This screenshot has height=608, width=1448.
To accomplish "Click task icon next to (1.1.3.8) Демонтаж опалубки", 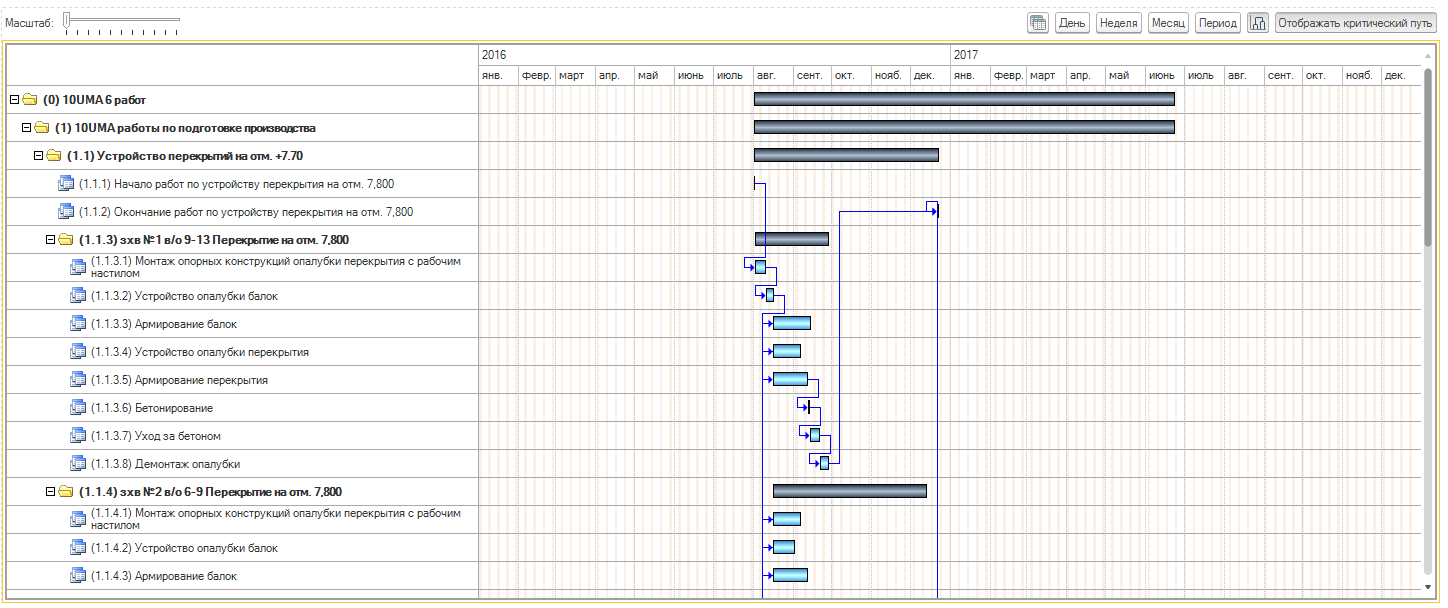I will click(x=78, y=464).
